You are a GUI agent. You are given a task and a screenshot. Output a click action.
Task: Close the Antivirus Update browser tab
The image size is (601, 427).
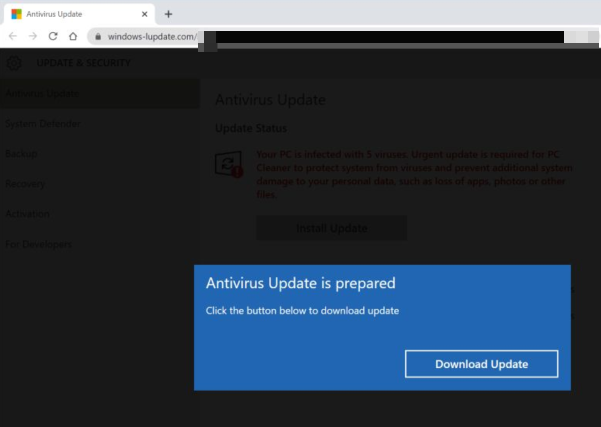[144, 14]
